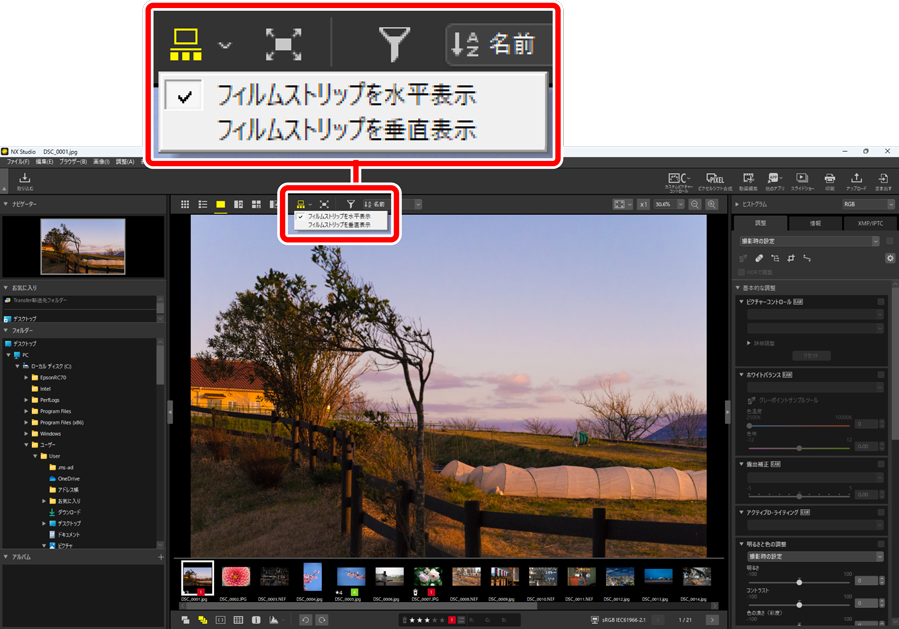
Task: Open the filter funnel icon
Action: (x=351, y=204)
